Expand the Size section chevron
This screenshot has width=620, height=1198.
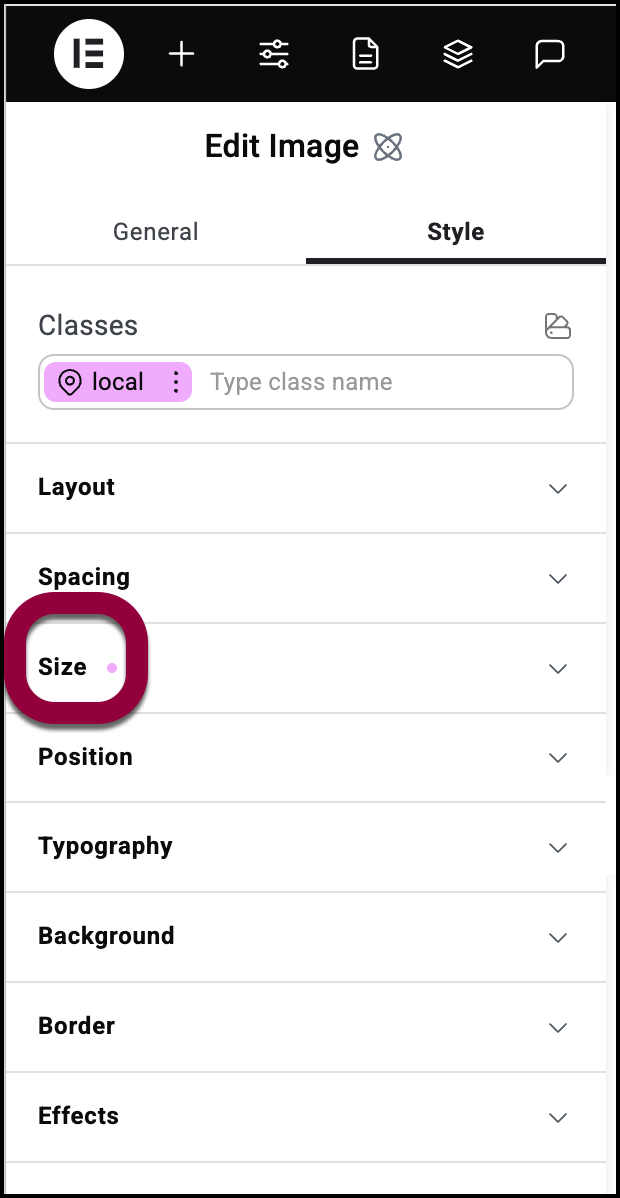(x=558, y=669)
